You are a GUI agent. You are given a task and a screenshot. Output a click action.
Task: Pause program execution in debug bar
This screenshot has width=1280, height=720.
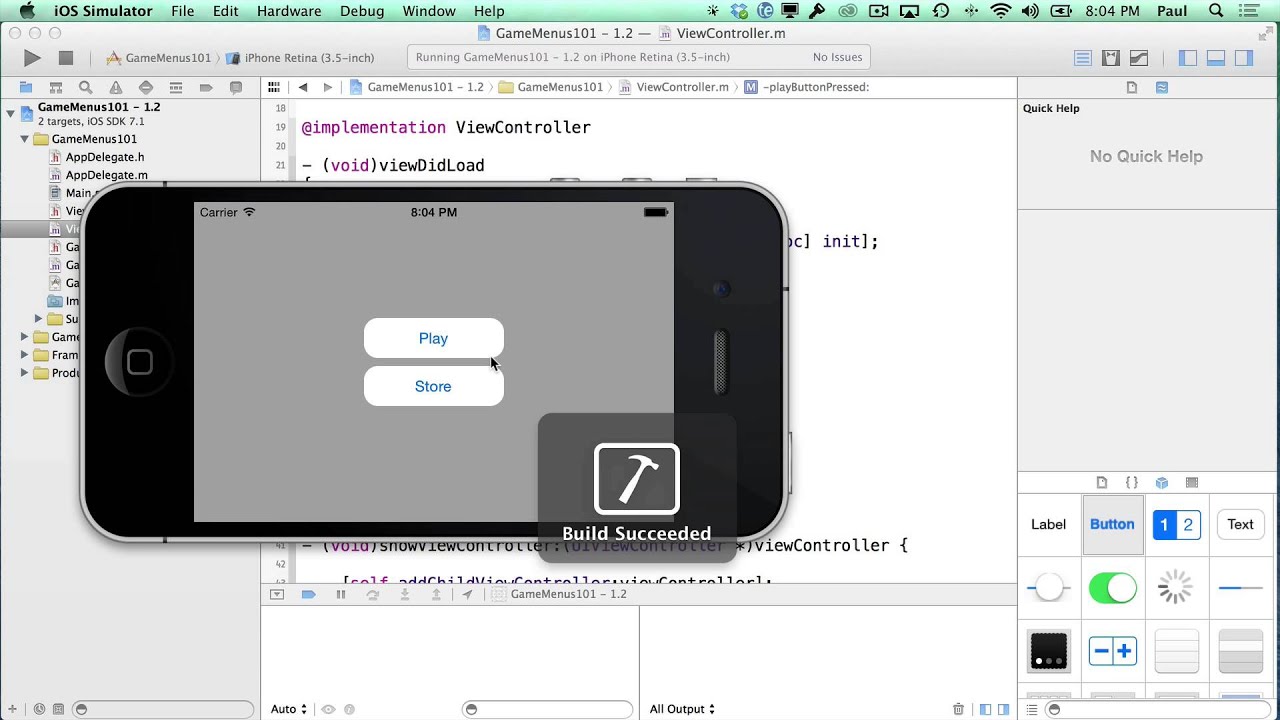click(340, 594)
